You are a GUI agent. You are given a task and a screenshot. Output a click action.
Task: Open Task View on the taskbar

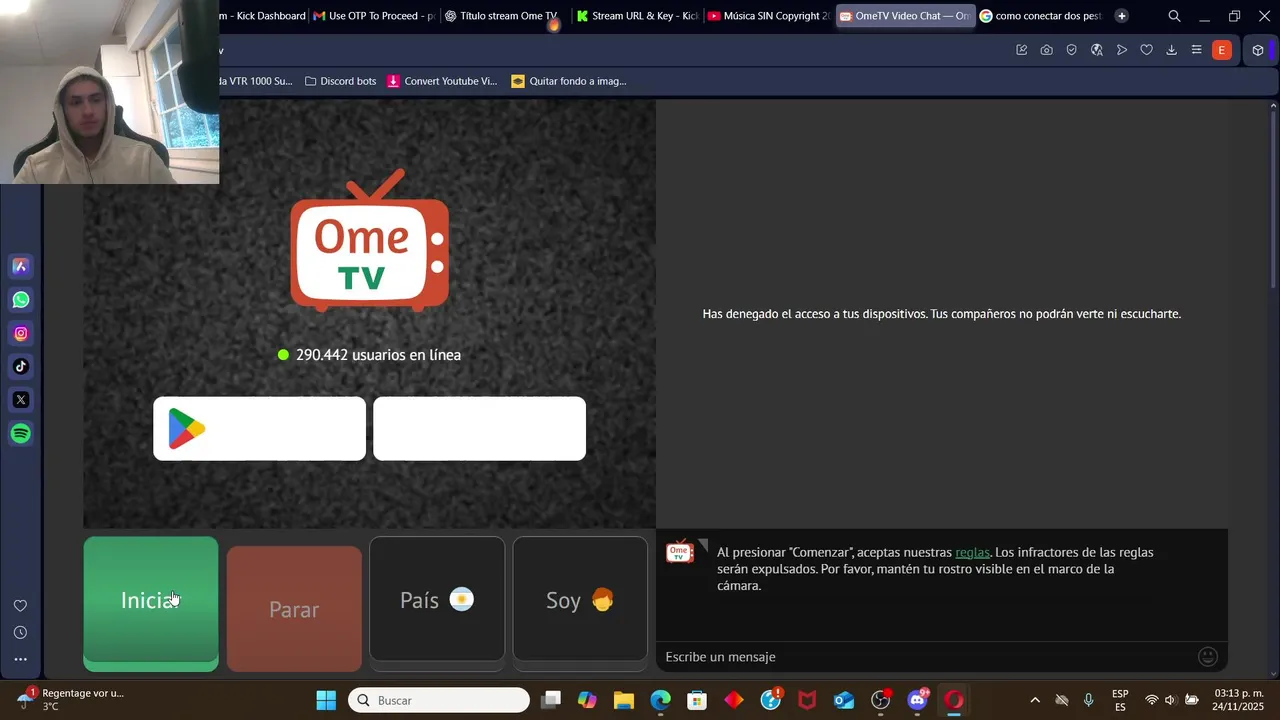(x=551, y=700)
